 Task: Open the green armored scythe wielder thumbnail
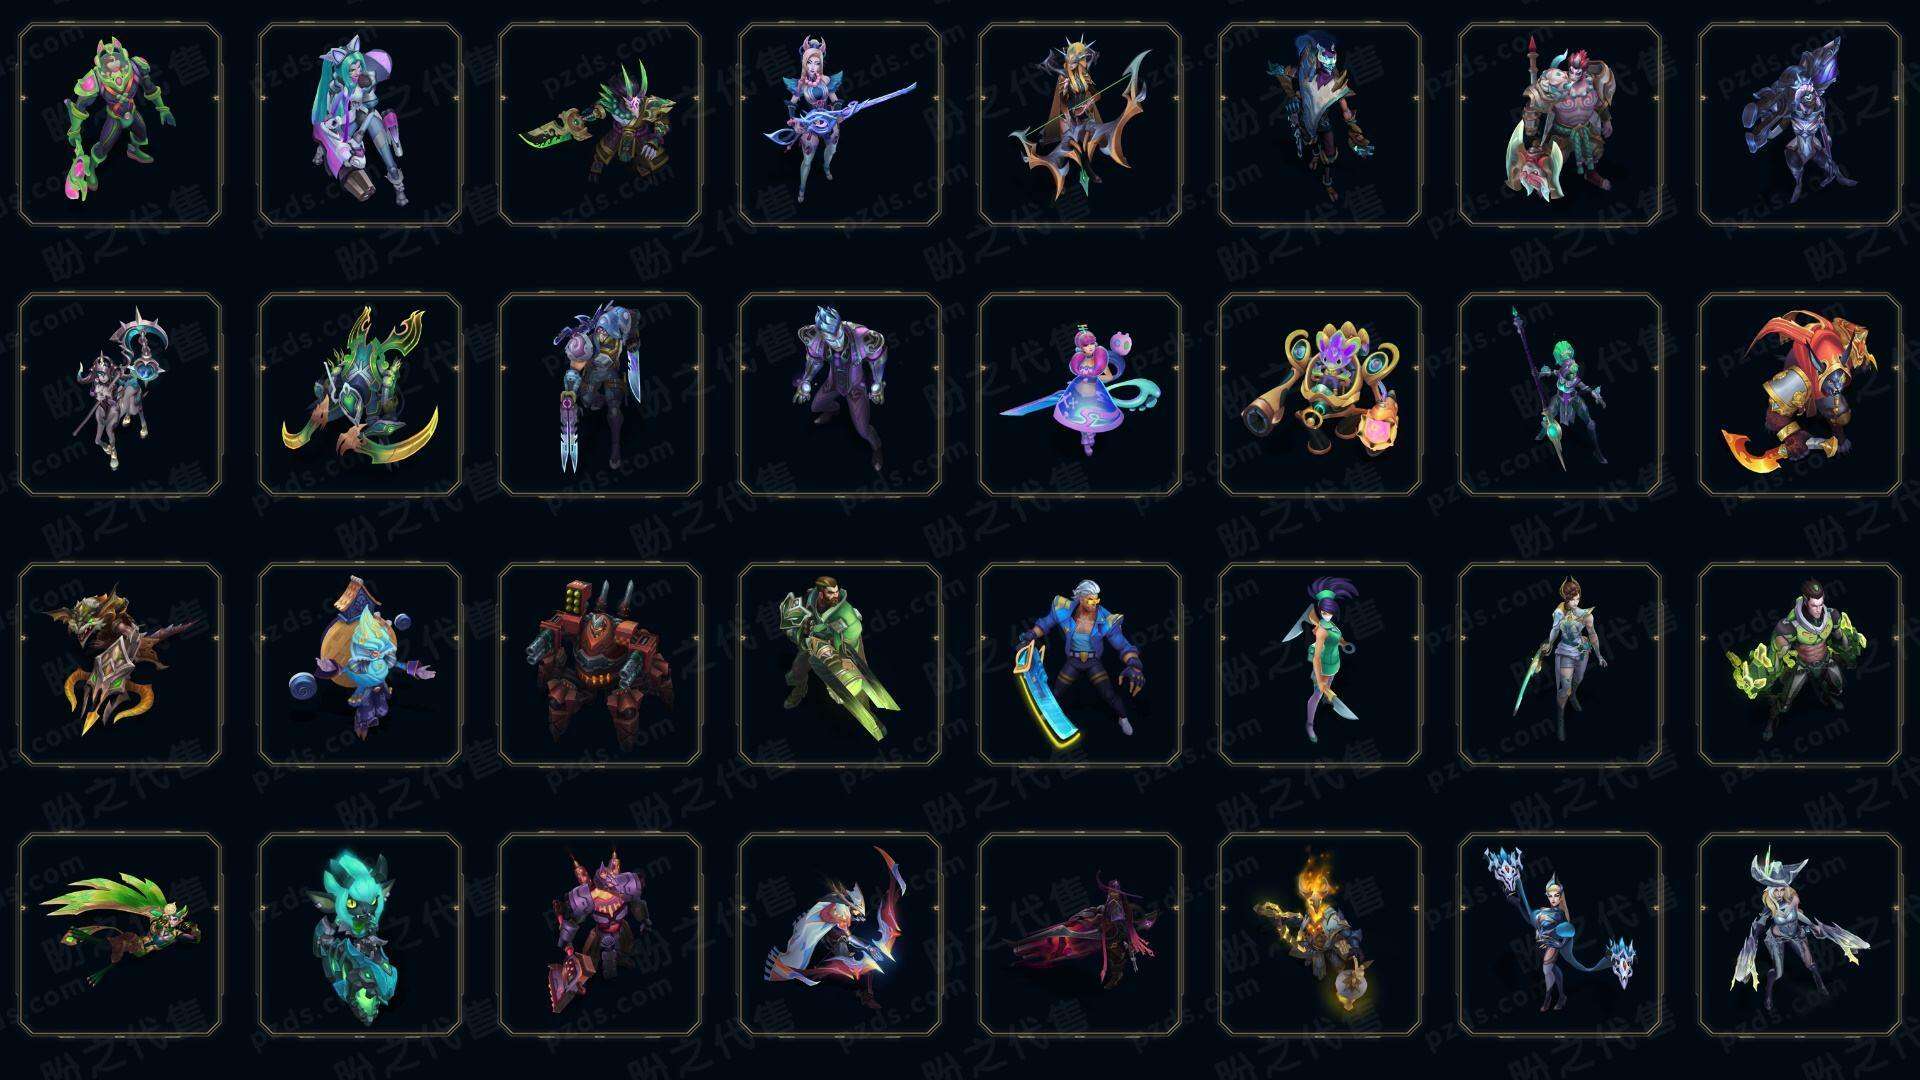(x=360, y=394)
